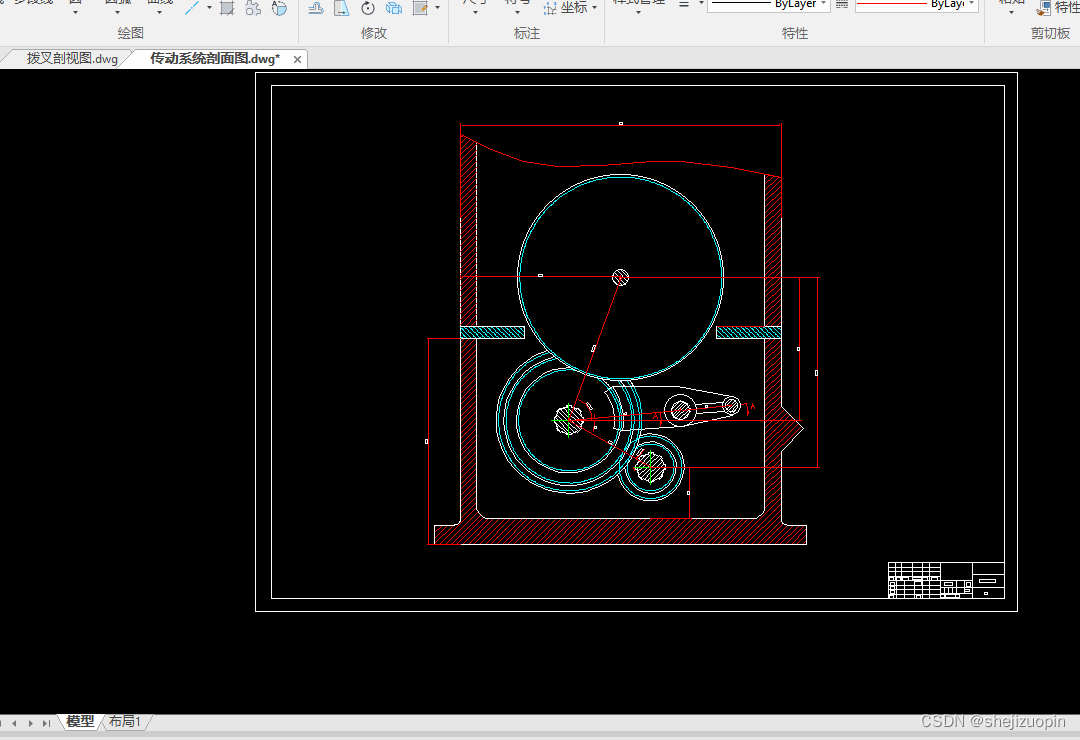This screenshot has height=740, width=1080.
Task: Switch to 拨叉剖视图.dwg document tab
Action: (x=72, y=59)
